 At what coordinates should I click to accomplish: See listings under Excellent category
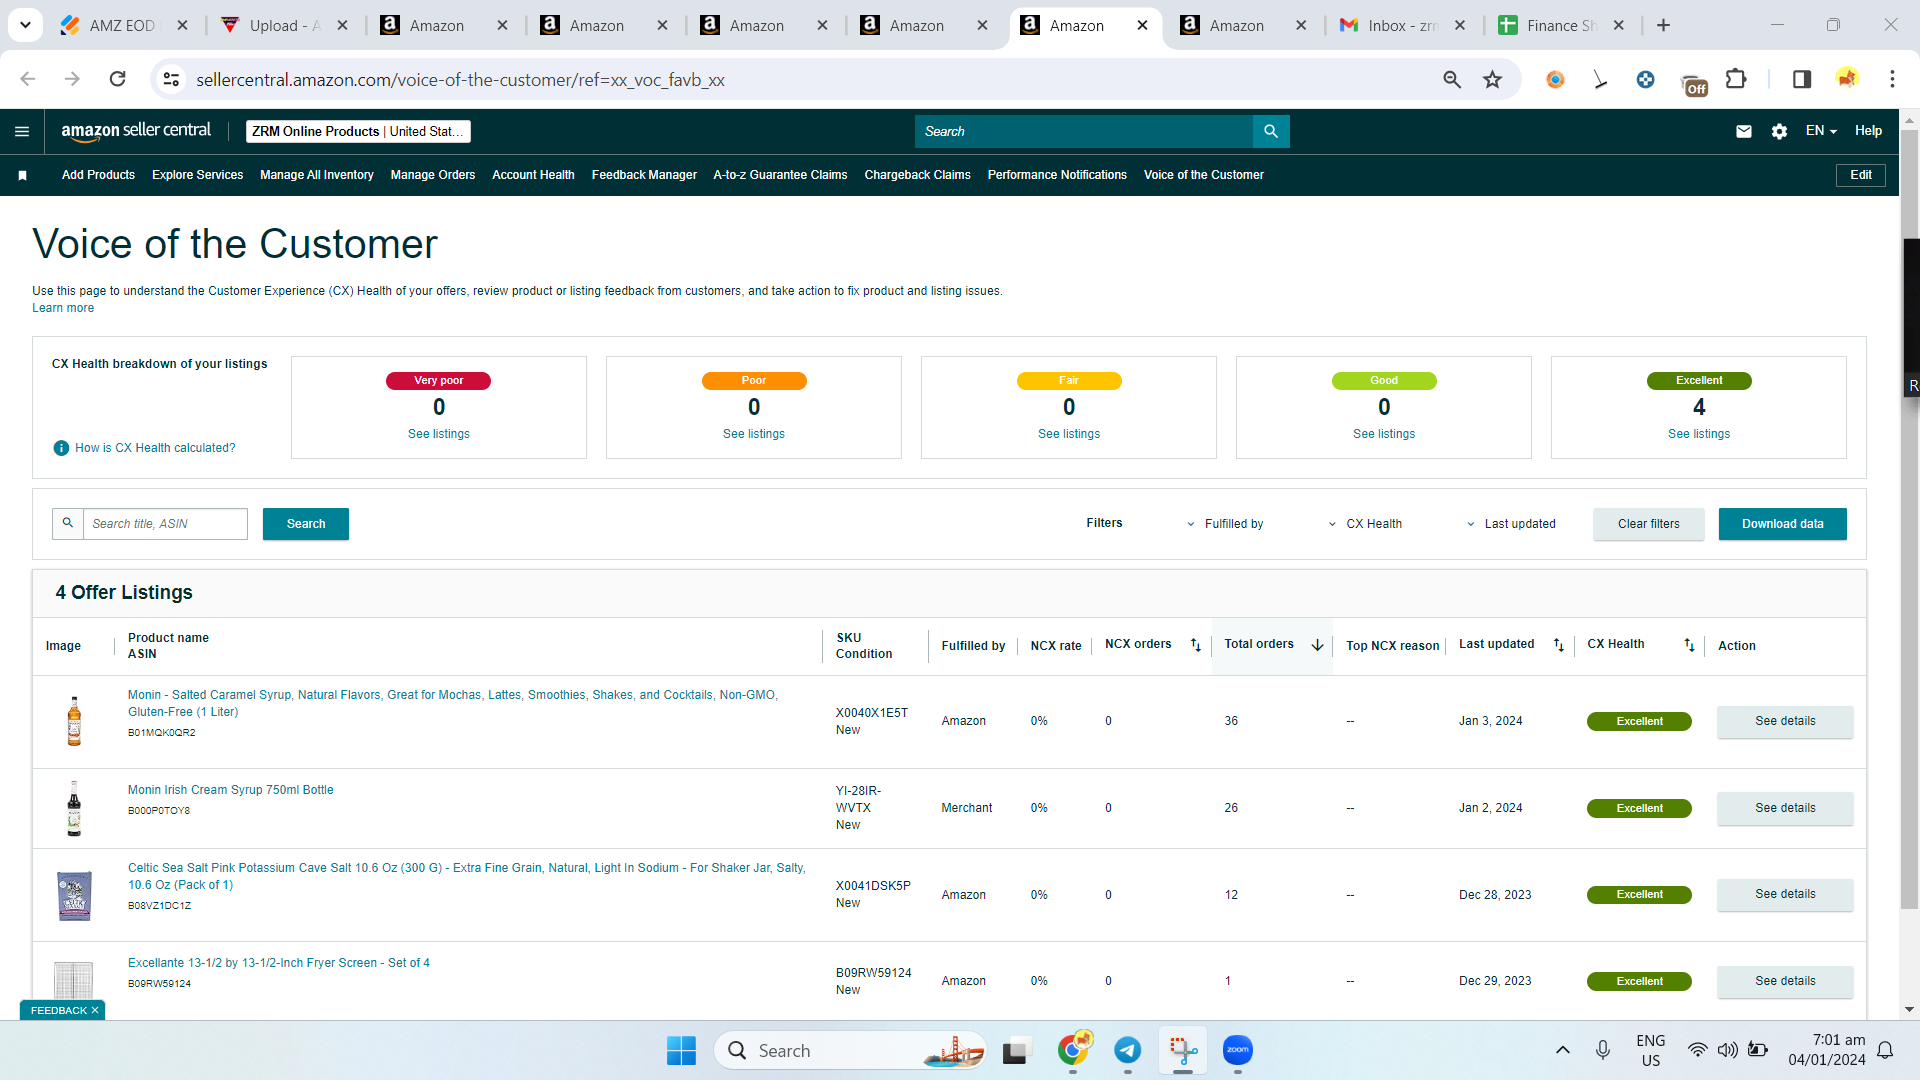(1699, 434)
